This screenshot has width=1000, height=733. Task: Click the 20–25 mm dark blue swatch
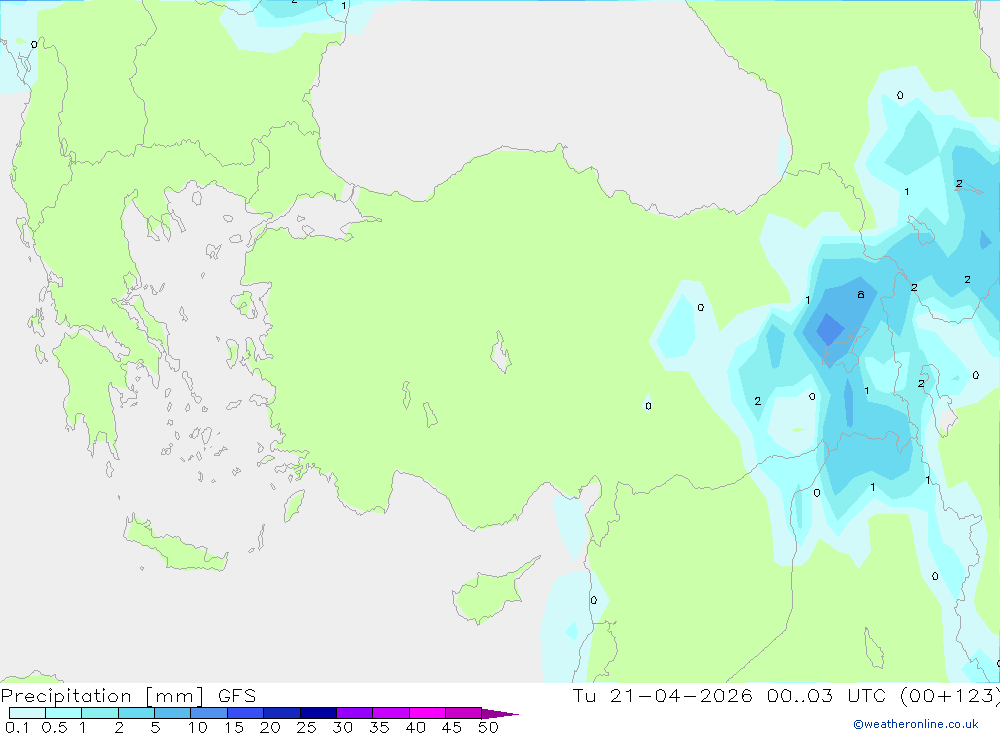(282, 713)
